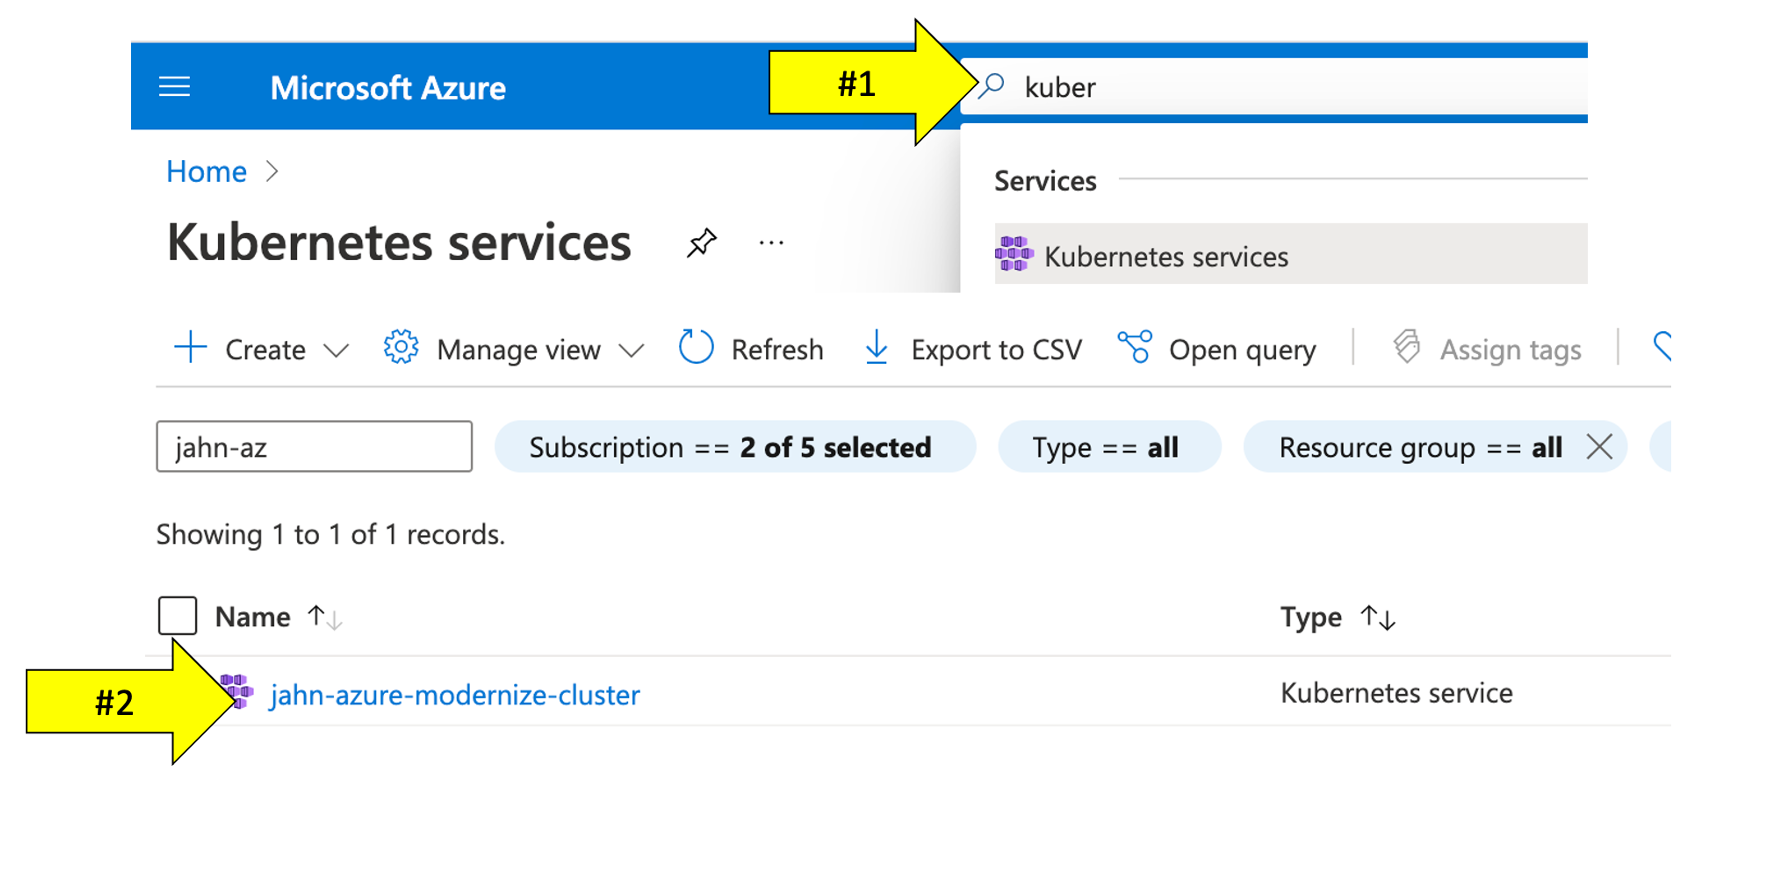
Task: Click the Manage view gear icon
Action: [x=401, y=348]
